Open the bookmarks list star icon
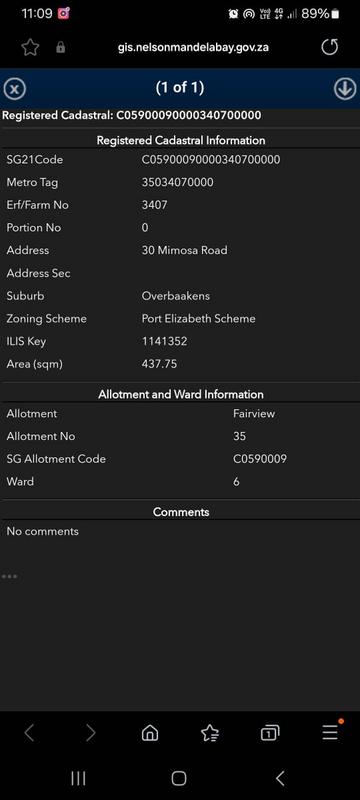The width and height of the screenshot is (360, 800). 210,733
